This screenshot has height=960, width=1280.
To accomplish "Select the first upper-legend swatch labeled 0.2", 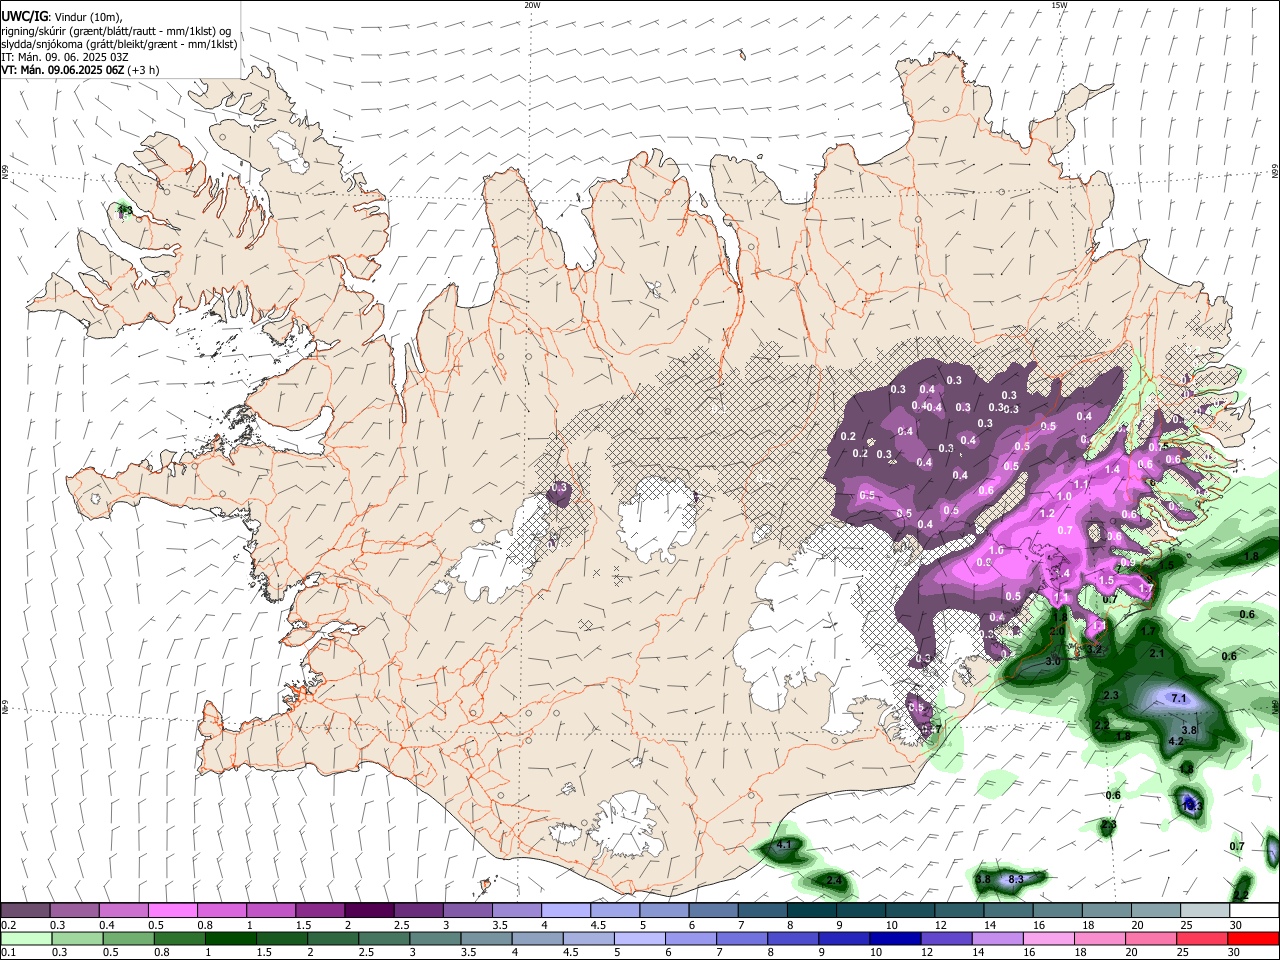I will click(25, 911).
